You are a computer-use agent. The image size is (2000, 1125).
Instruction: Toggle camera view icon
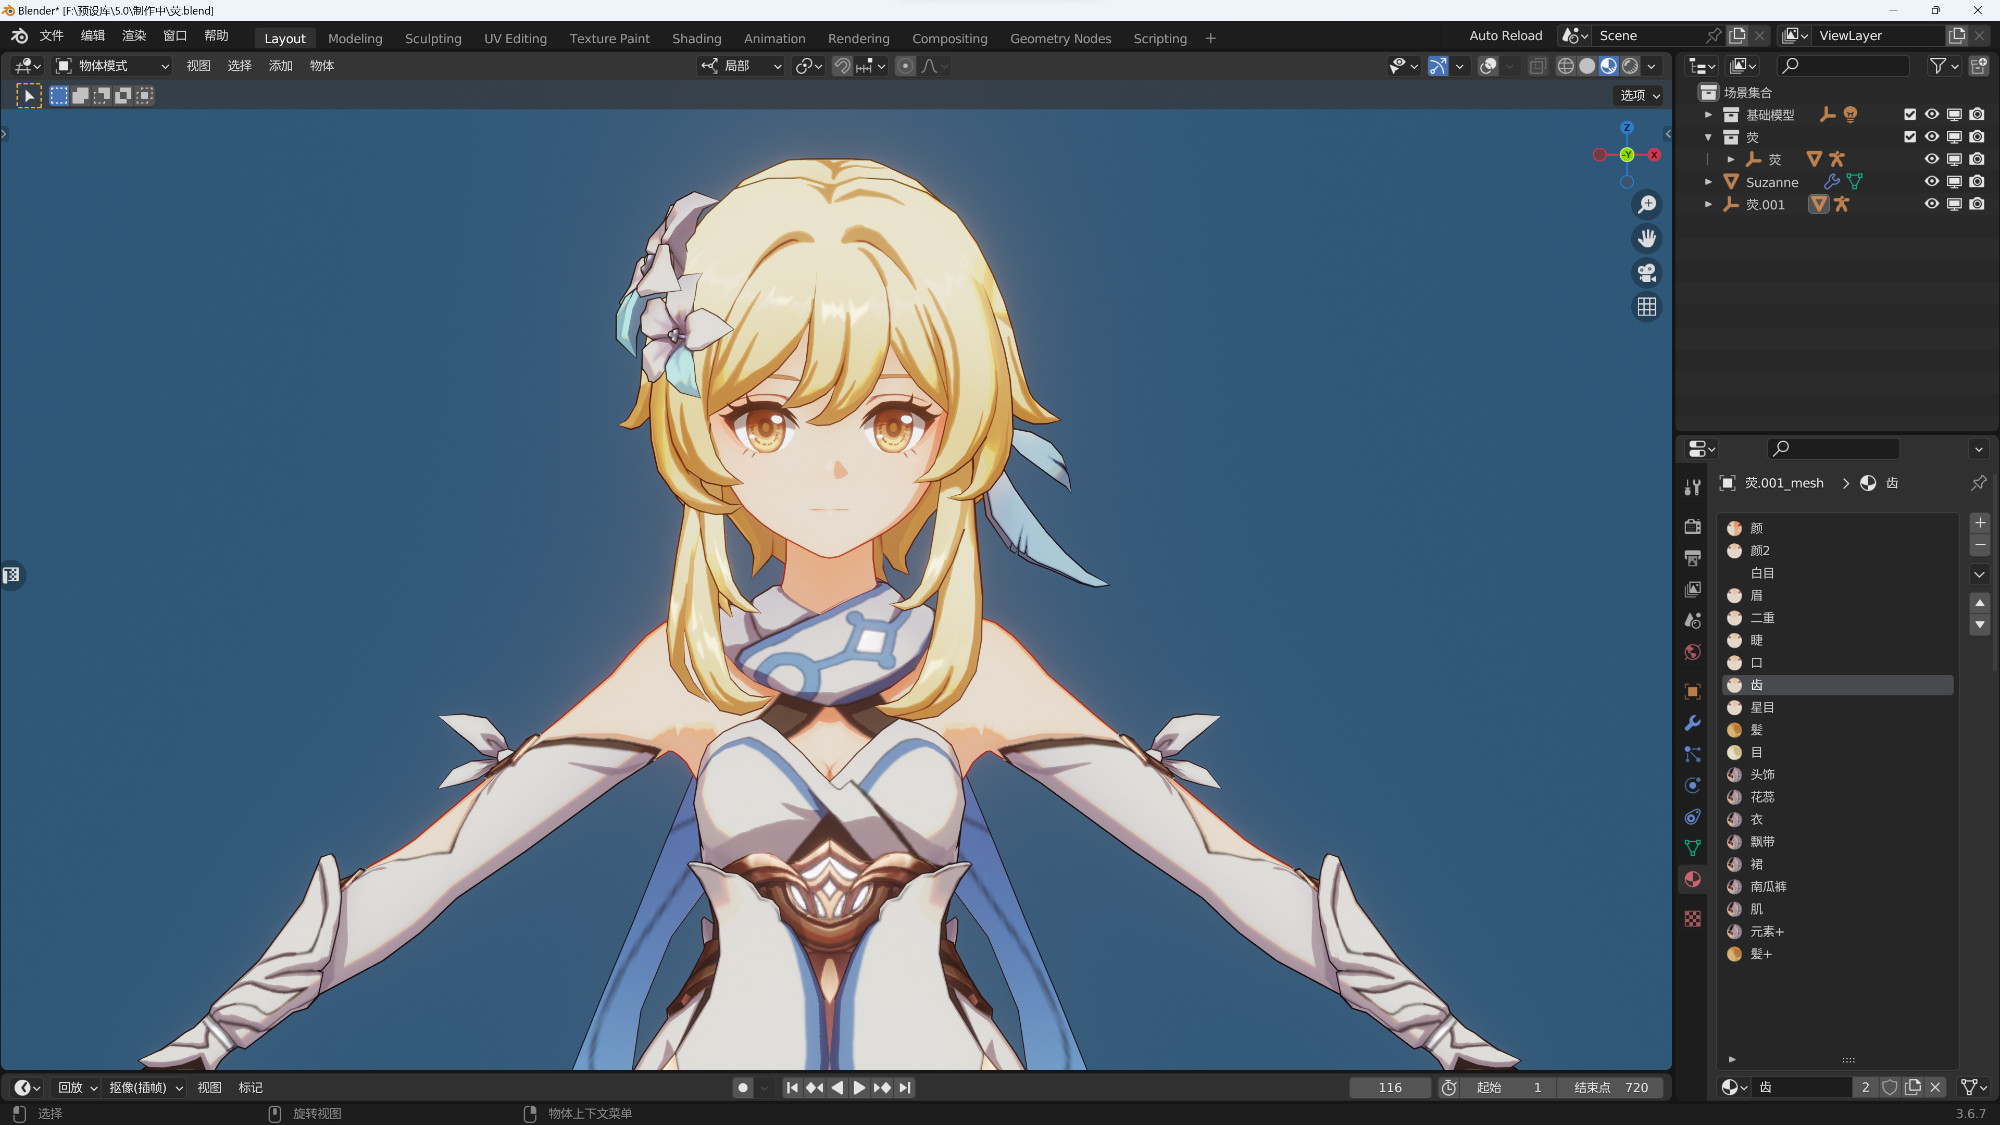pos(1646,273)
